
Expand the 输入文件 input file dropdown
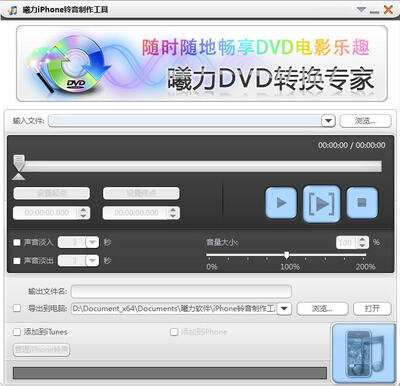pyautogui.click(x=328, y=121)
